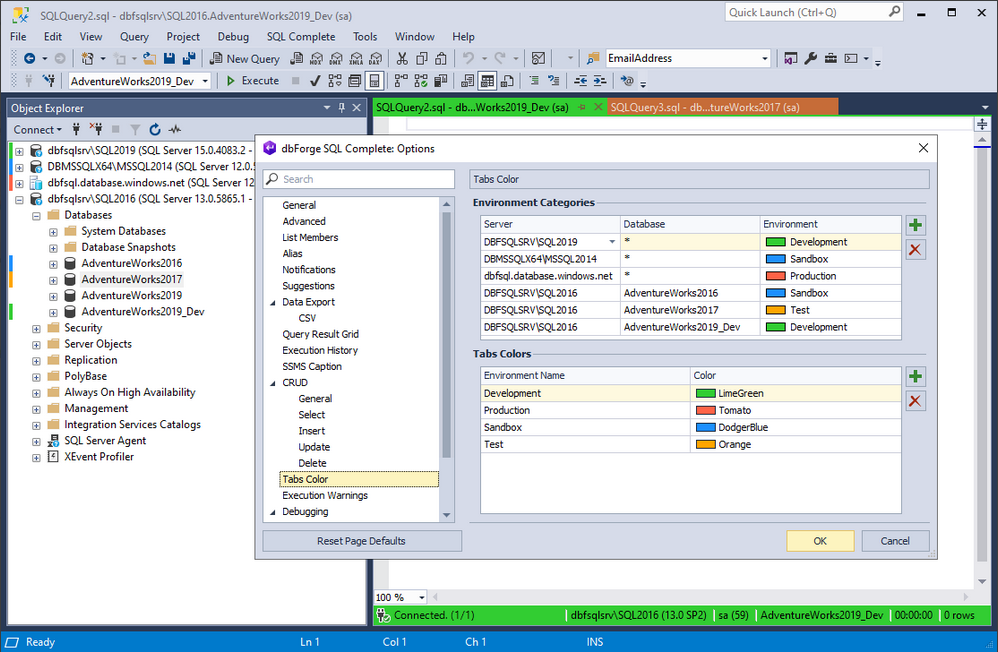Open the server dropdown for DBFSQLSRV\SQL2019 row
Image resolution: width=998 pixels, height=652 pixels.
point(612,242)
